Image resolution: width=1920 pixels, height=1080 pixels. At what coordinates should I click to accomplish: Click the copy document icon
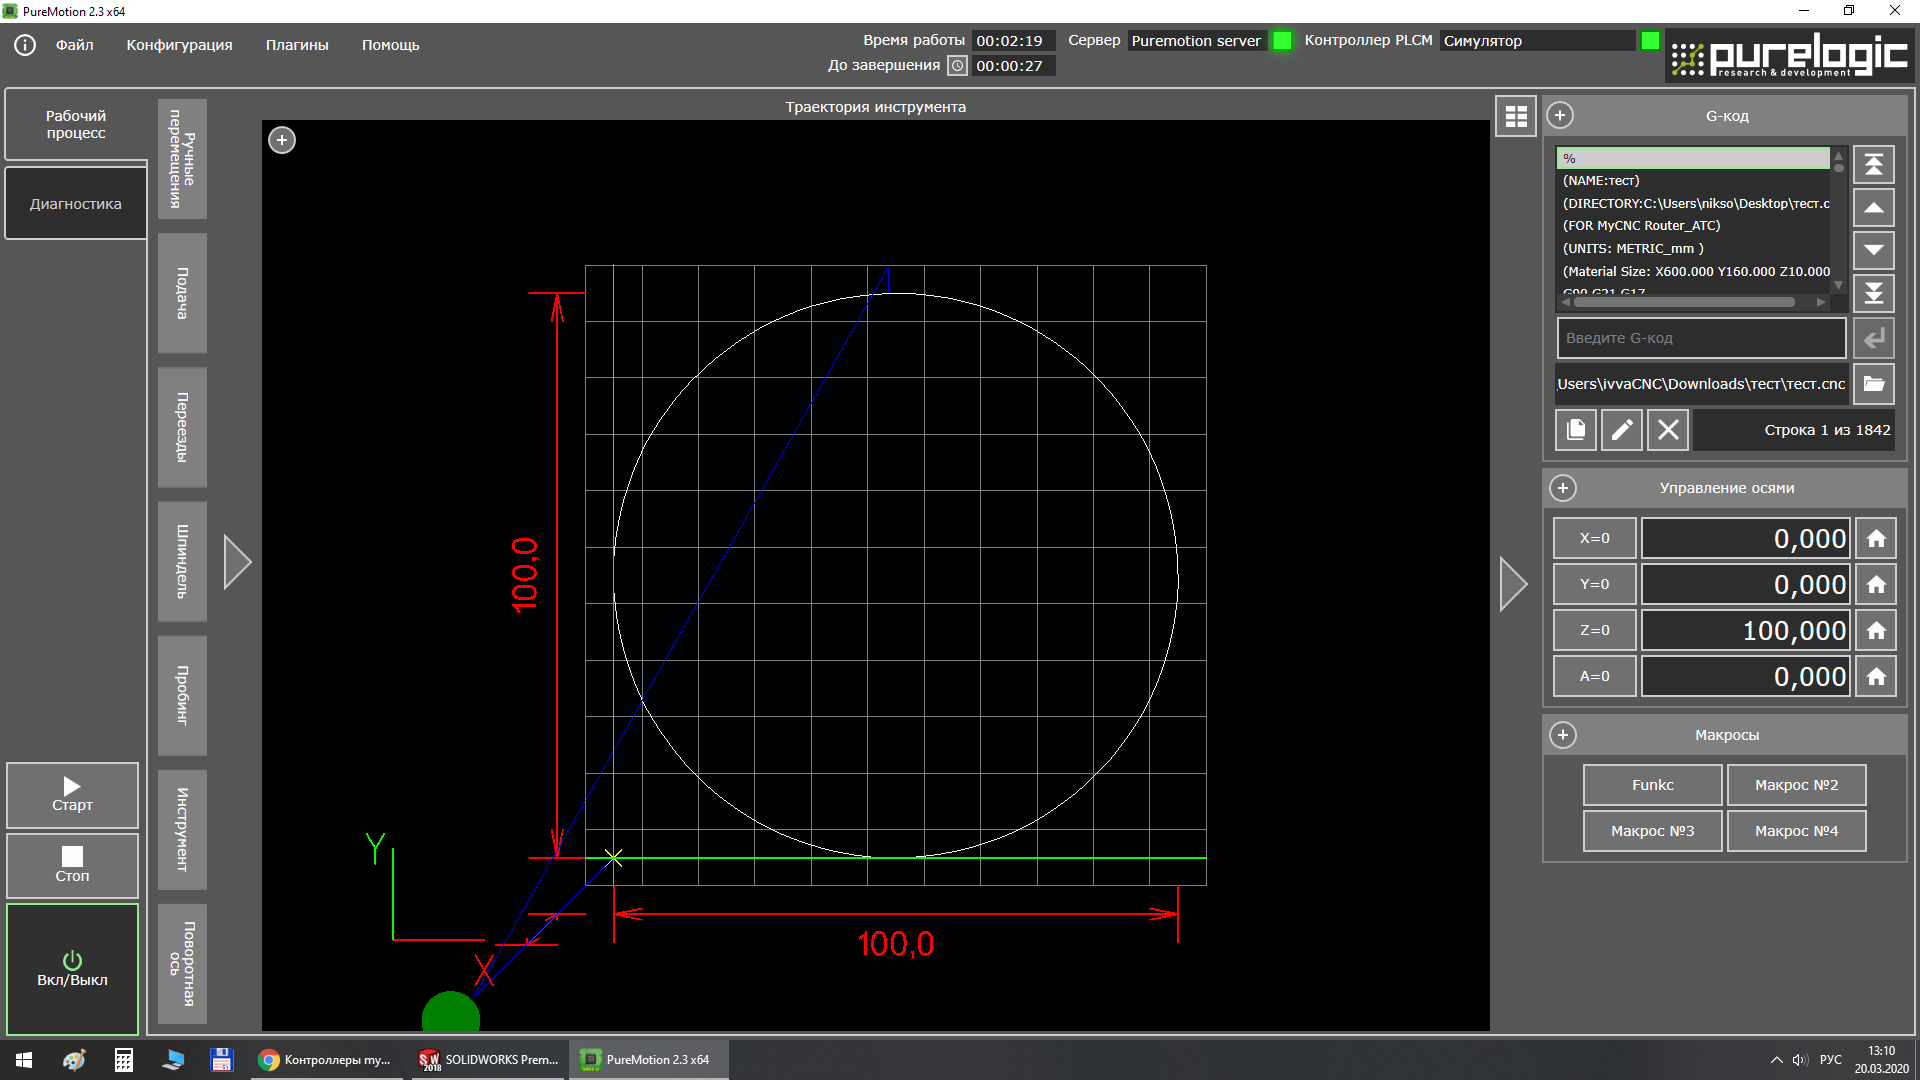click(x=1576, y=430)
